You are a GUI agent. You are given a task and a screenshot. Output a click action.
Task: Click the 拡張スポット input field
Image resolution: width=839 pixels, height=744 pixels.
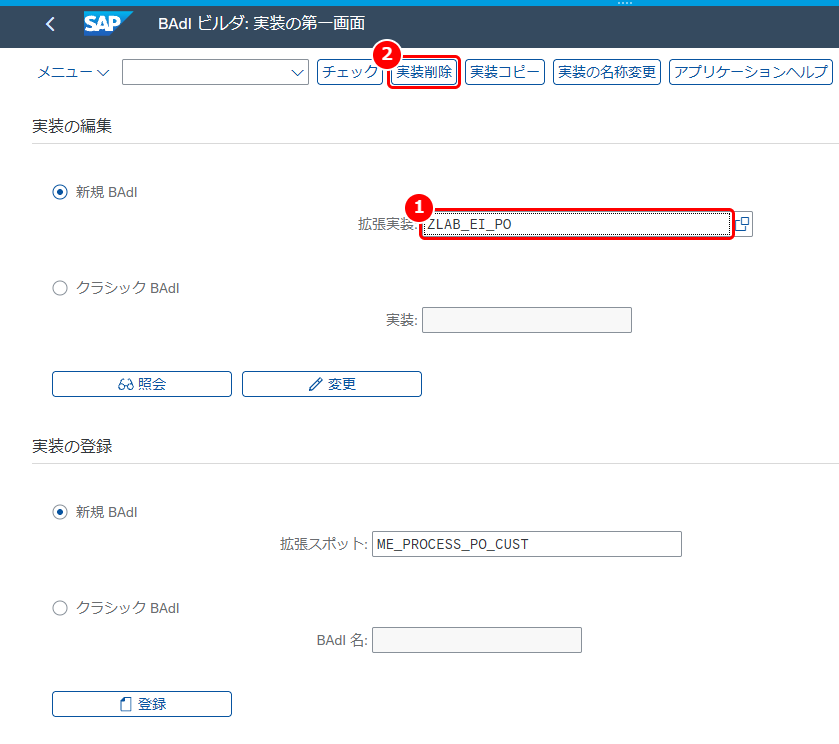(527, 544)
